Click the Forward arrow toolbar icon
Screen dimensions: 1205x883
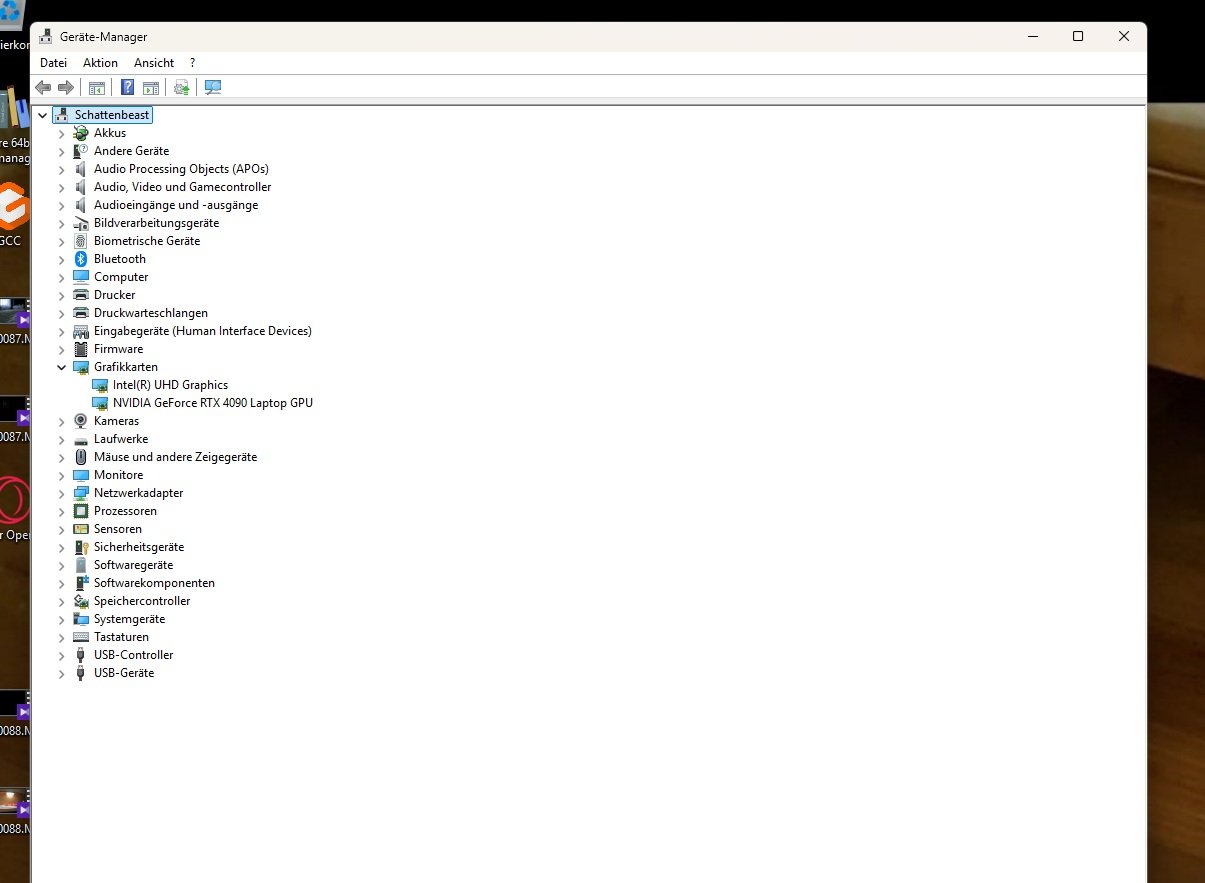66,87
